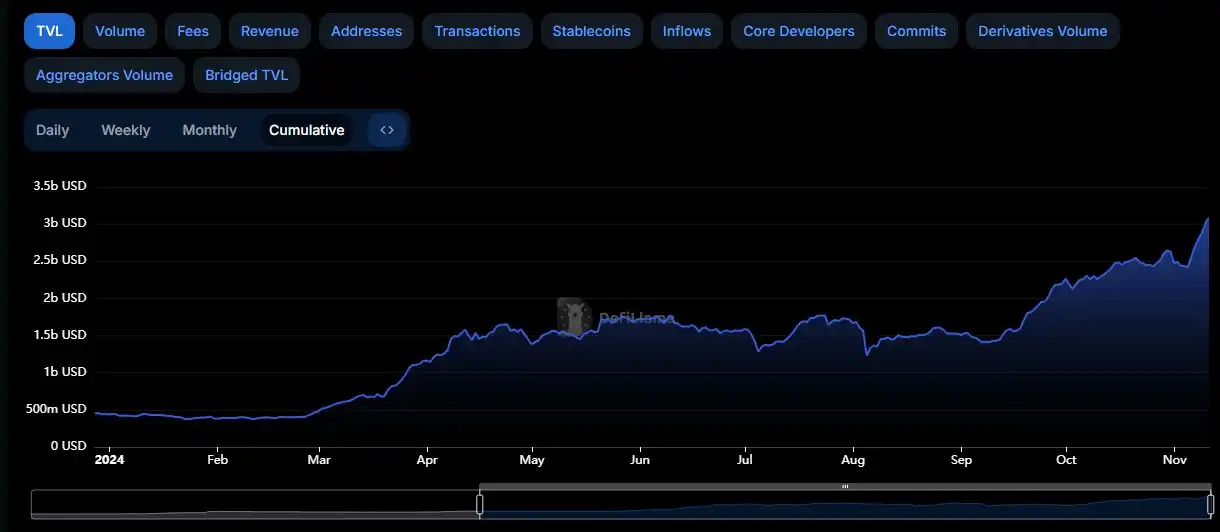Click the chart peak near November
This screenshot has width=1220, height=532.
(x=1207, y=219)
